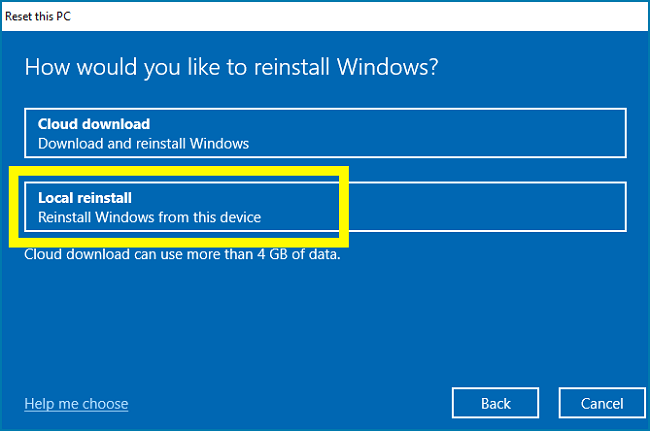Click the yellow highlight box border
The height and width of the screenshot is (431, 650).
click(12, 207)
